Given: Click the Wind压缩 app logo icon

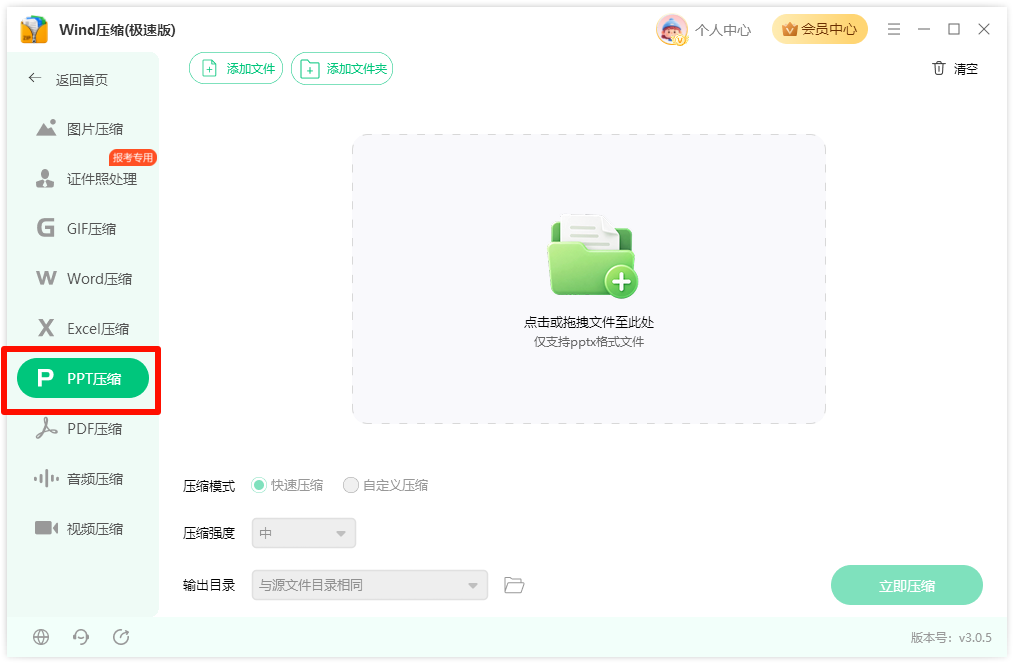Looking at the screenshot, I should click(x=34, y=30).
